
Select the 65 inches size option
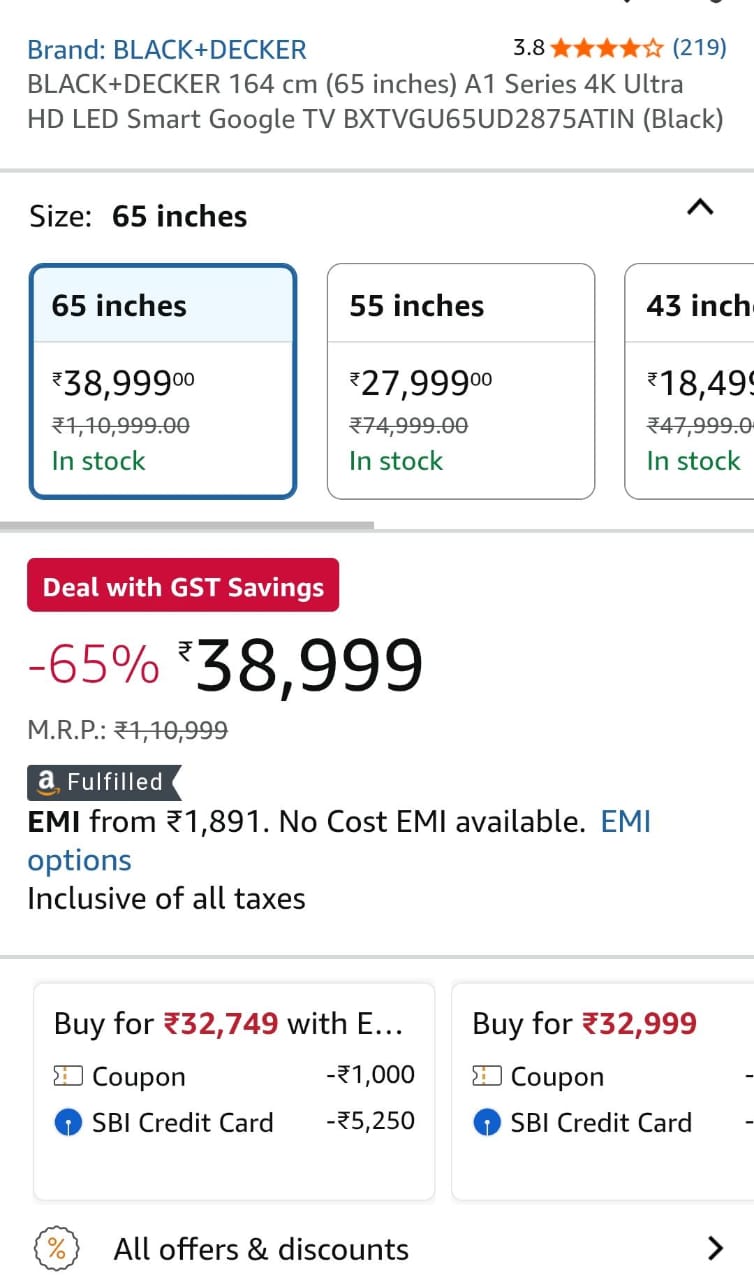click(x=163, y=380)
